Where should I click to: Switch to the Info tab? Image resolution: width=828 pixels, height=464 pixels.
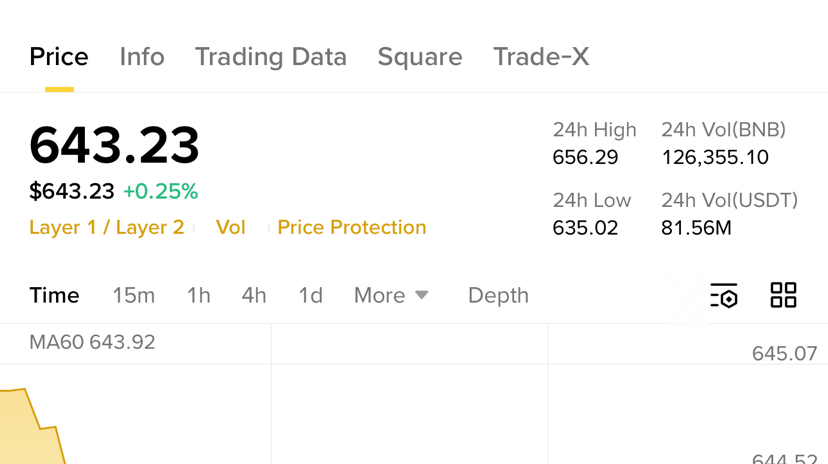[142, 57]
